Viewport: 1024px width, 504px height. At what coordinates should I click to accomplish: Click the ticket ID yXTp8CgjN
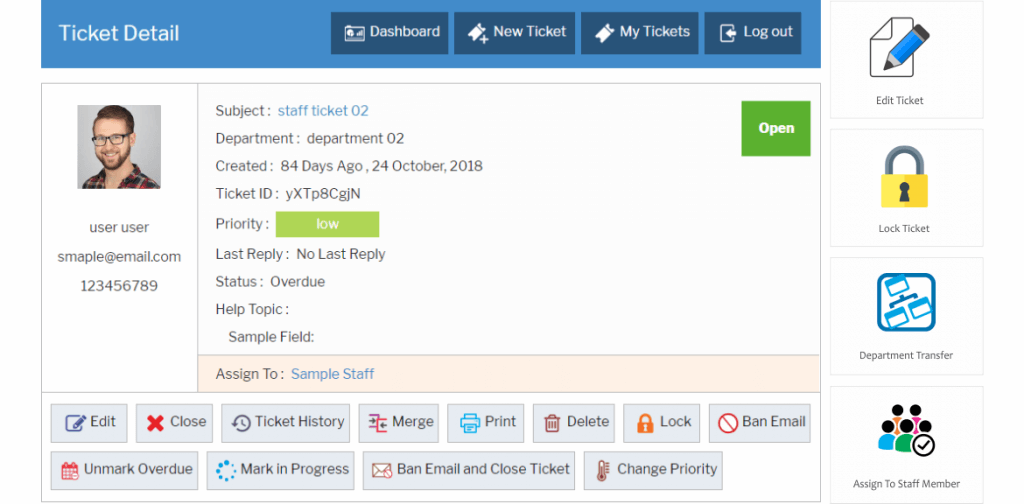323,194
